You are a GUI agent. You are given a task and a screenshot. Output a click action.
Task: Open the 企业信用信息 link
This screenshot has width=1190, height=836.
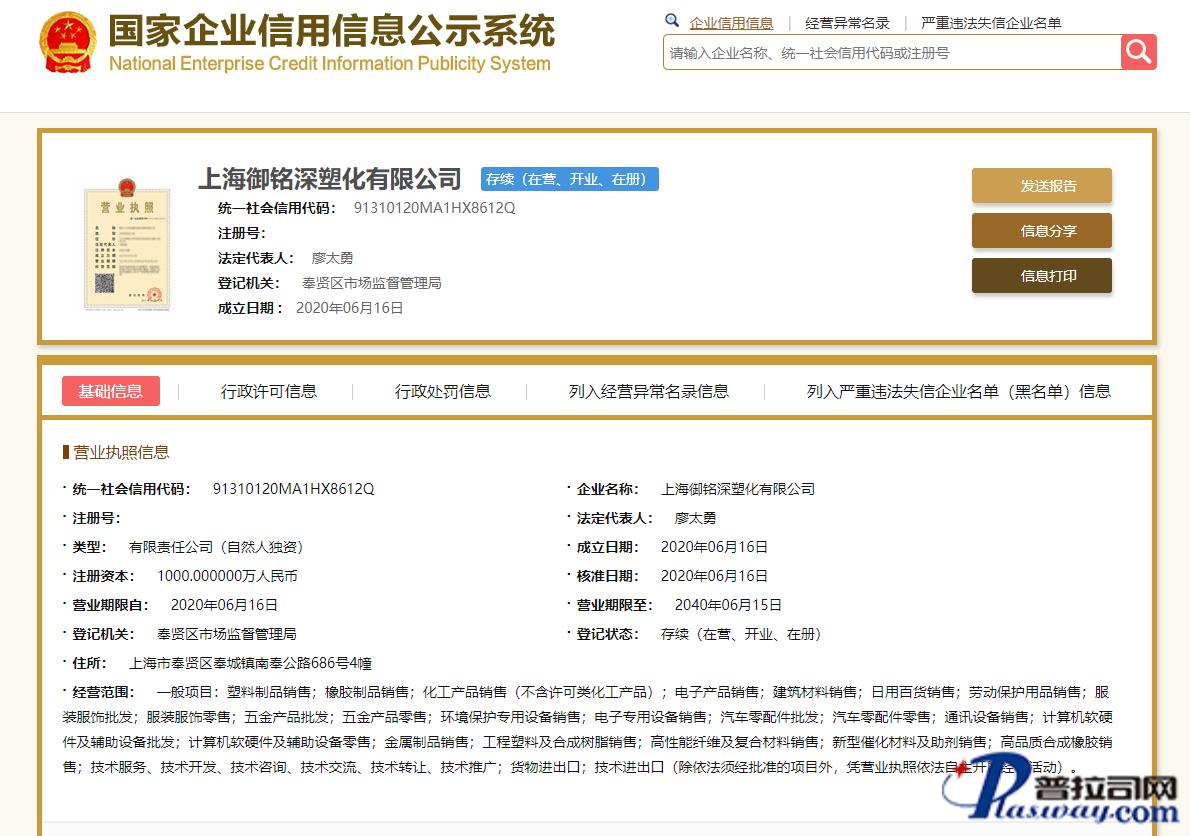(731, 24)
